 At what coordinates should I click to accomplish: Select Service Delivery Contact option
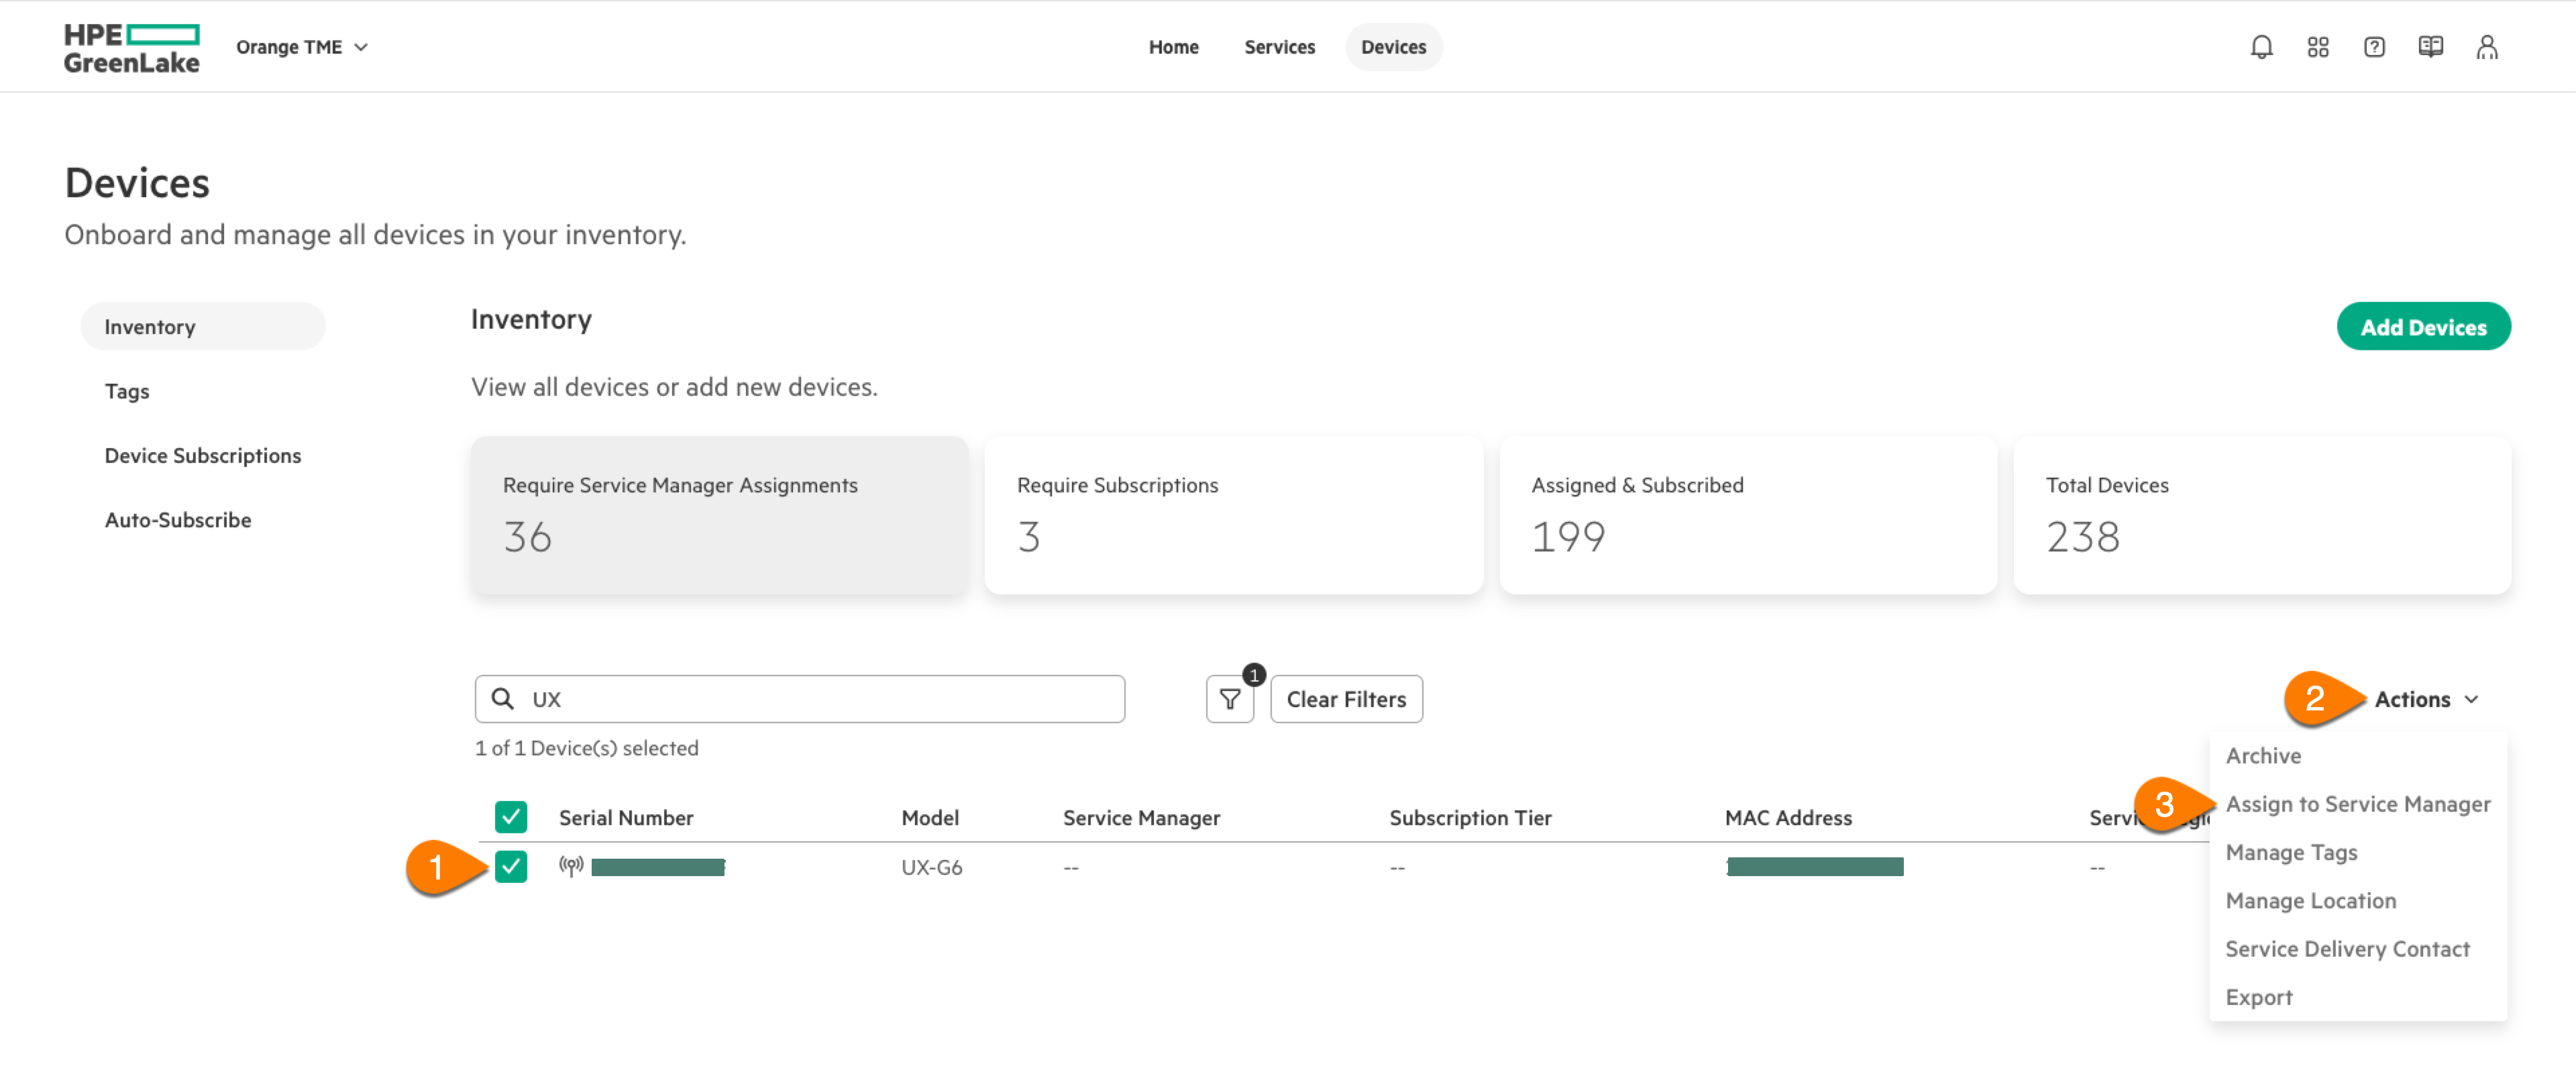[2347, 948]
